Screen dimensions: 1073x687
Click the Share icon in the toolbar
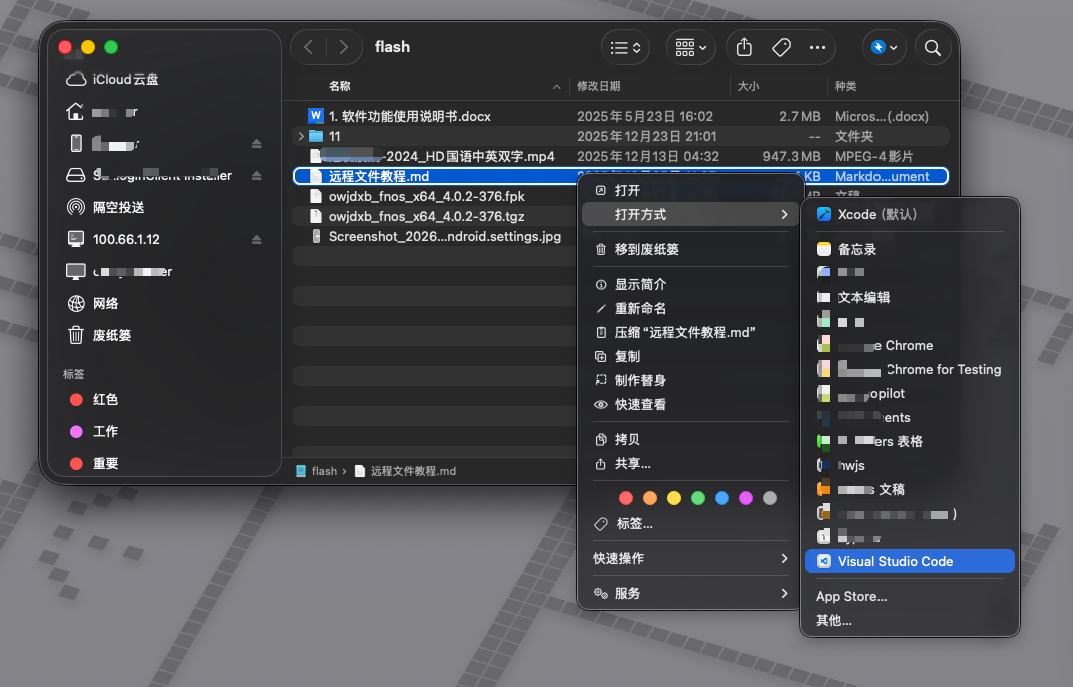pos(743,46)
